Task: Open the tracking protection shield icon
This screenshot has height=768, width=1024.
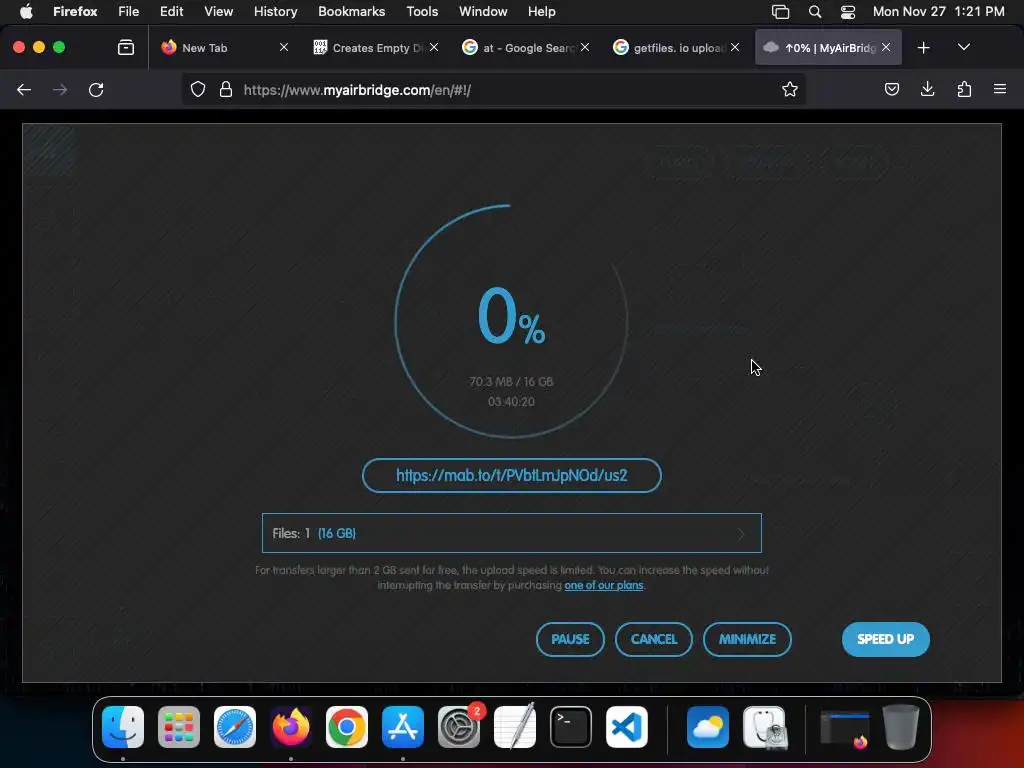Action: click(198, 89)
